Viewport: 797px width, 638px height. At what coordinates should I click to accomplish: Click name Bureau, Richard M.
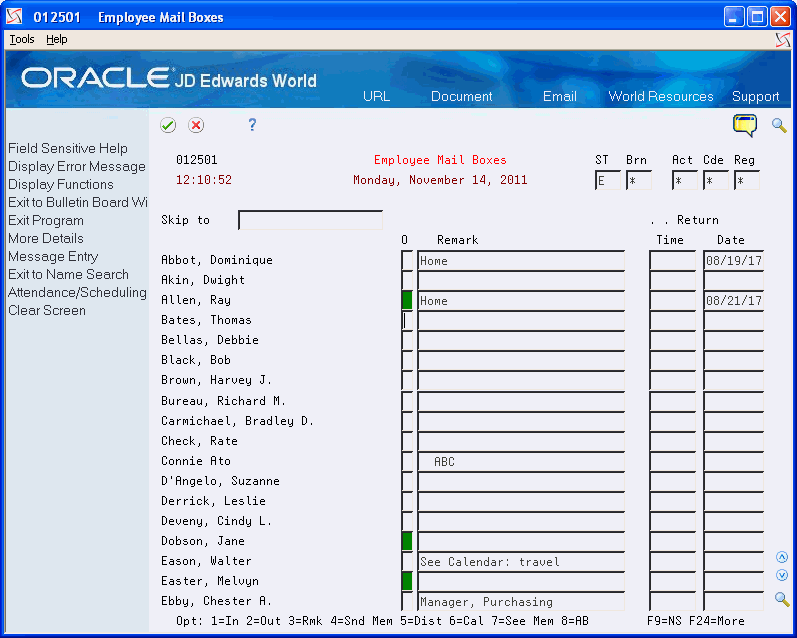click(223, 401)
